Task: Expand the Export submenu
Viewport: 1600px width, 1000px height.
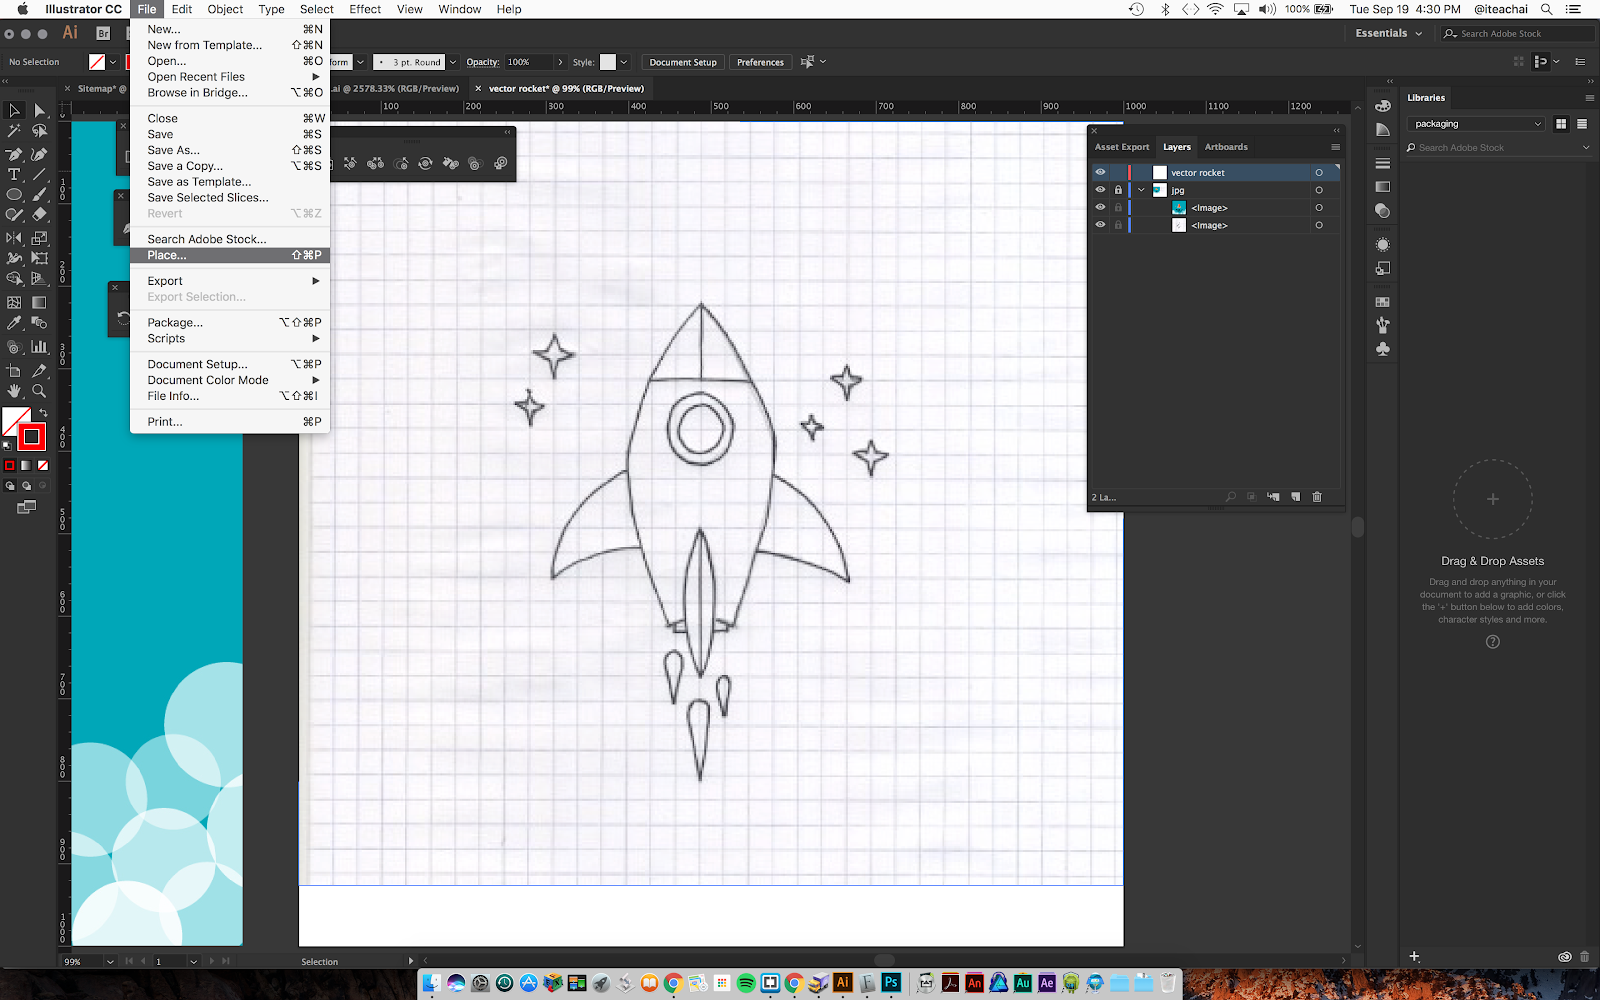Action: coord(230,281)
